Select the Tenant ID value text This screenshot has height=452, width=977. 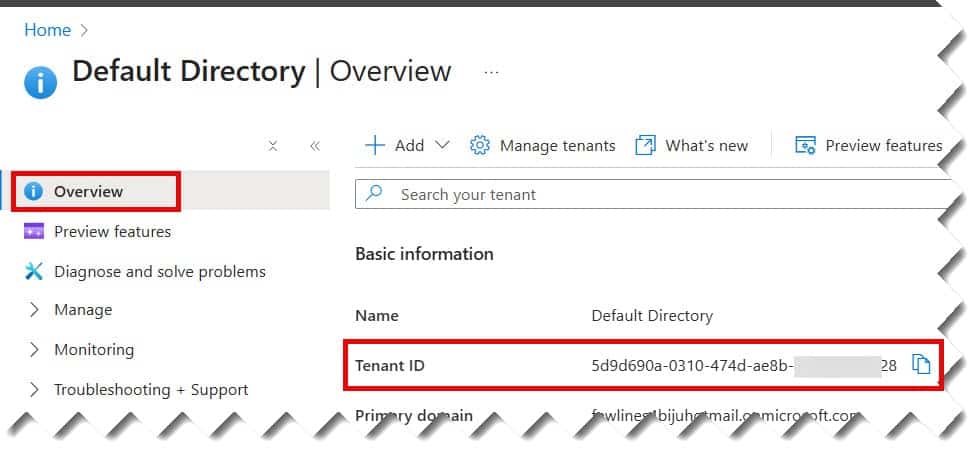pyautogui.click(x=744, y=366)
